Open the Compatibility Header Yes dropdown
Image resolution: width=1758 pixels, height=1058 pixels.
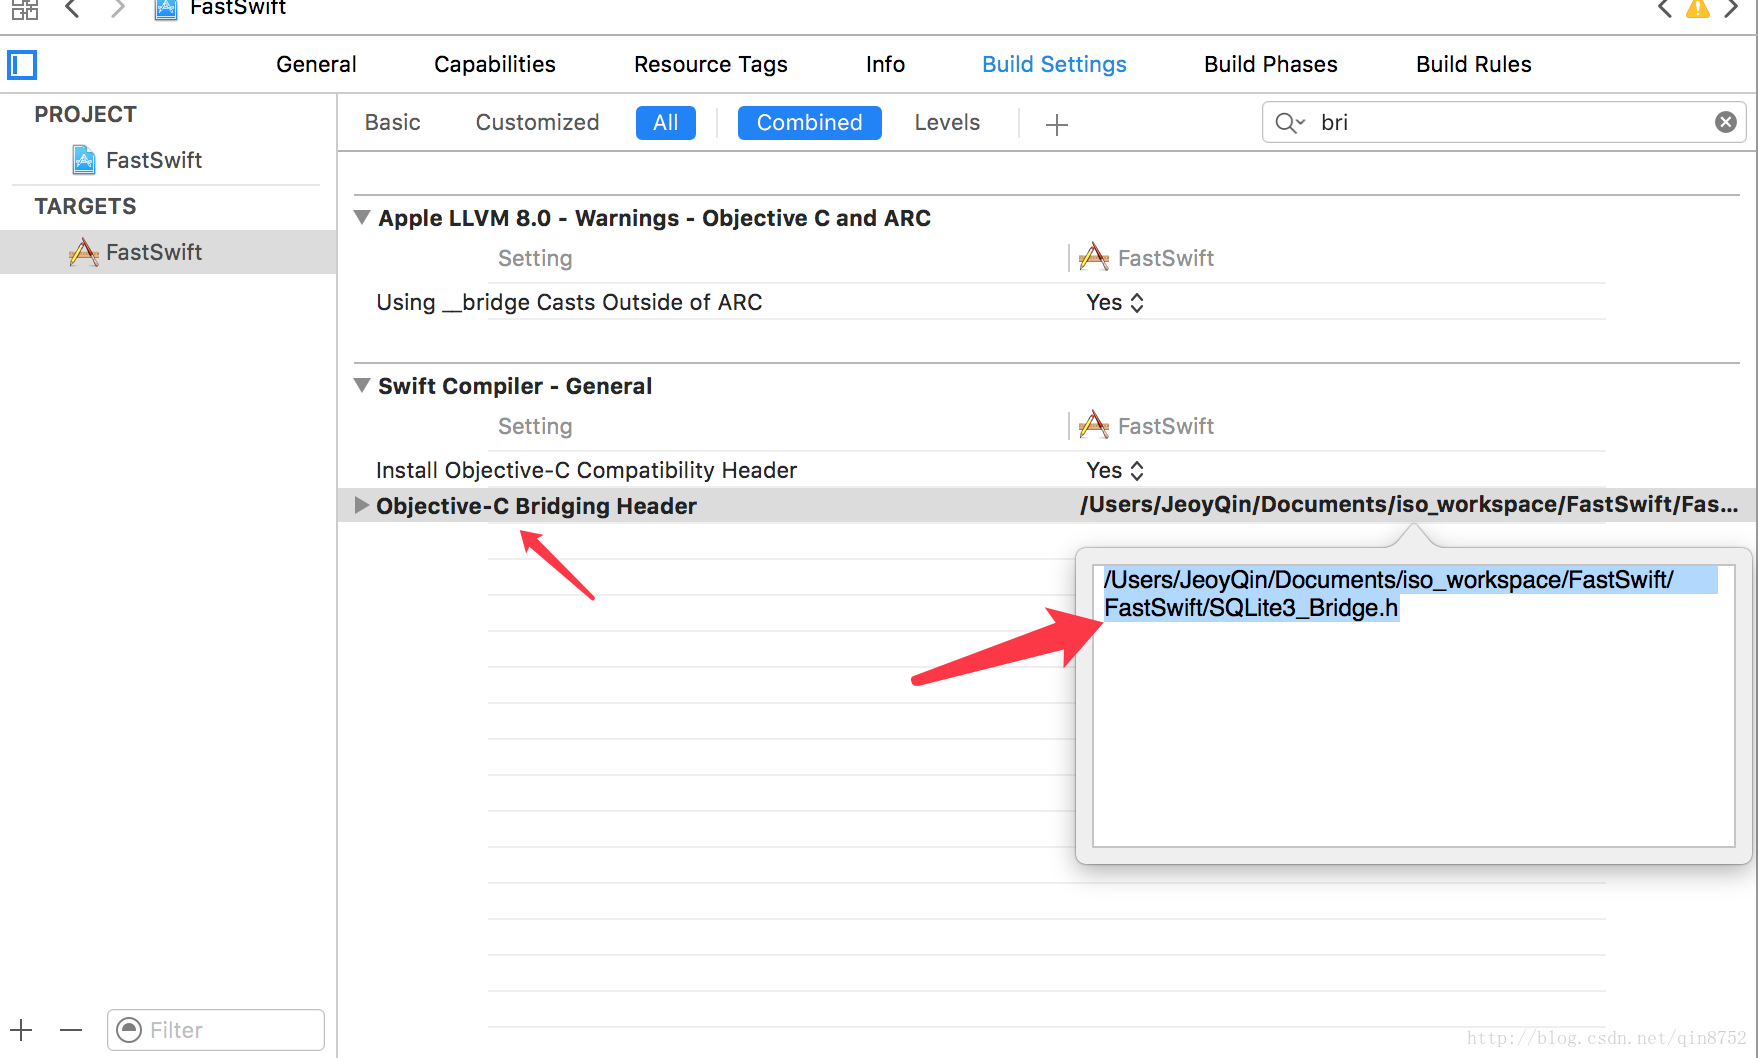point(1115,470)
